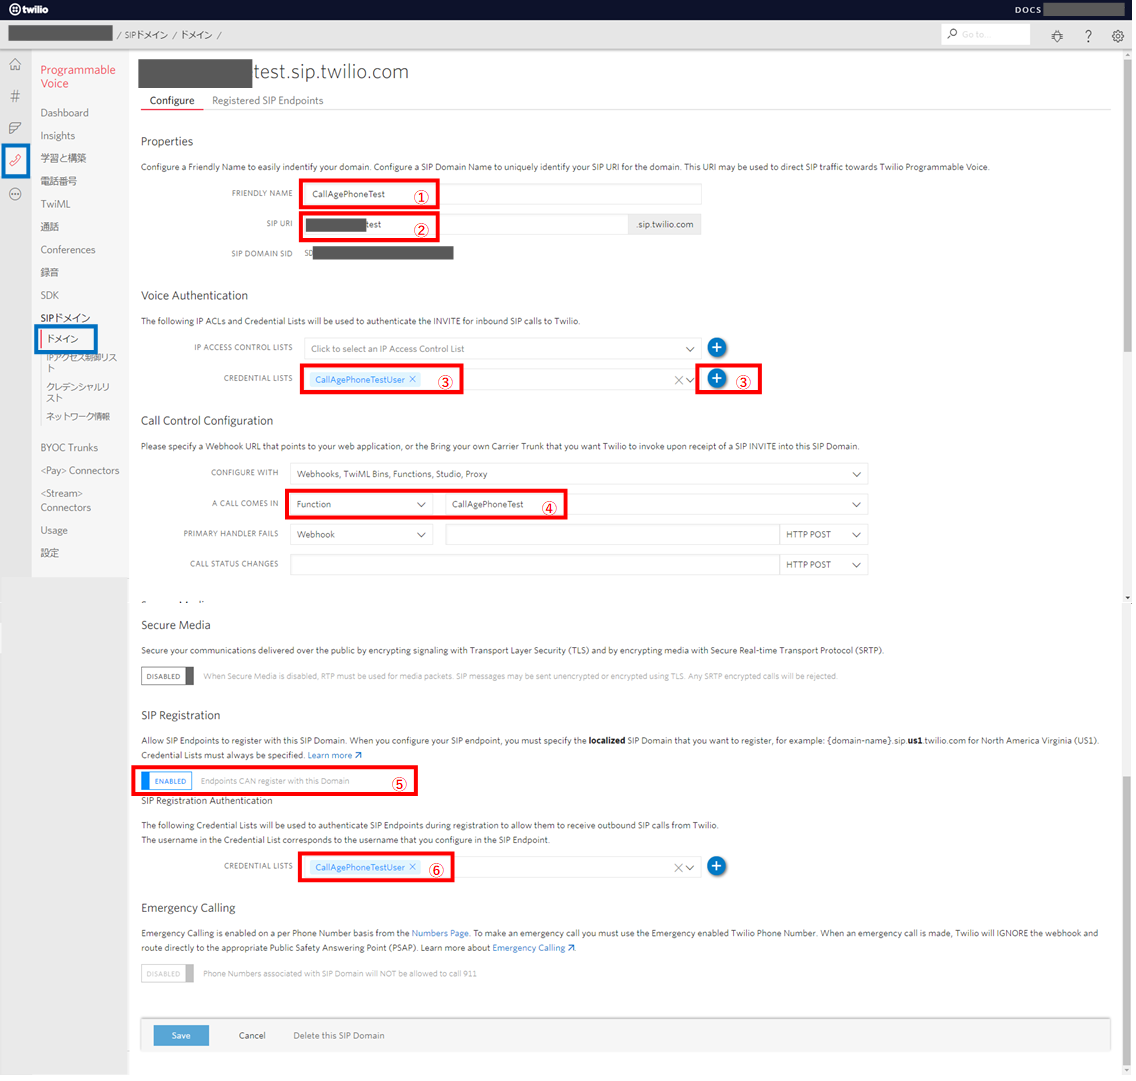Open CallAgePhoneTest service dropdown
1136x1081 pixels.
tap(658, 505)
